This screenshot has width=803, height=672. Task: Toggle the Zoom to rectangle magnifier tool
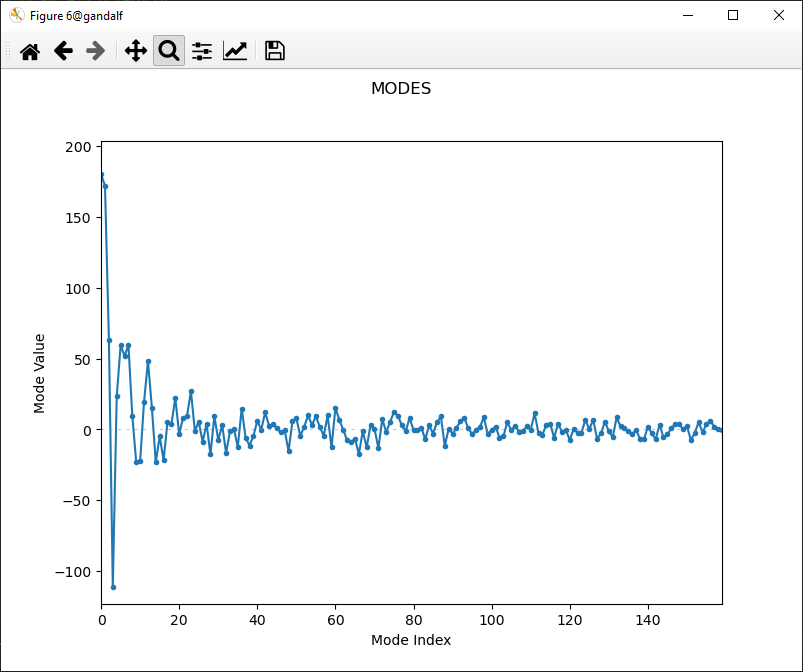tap(169, 51)
